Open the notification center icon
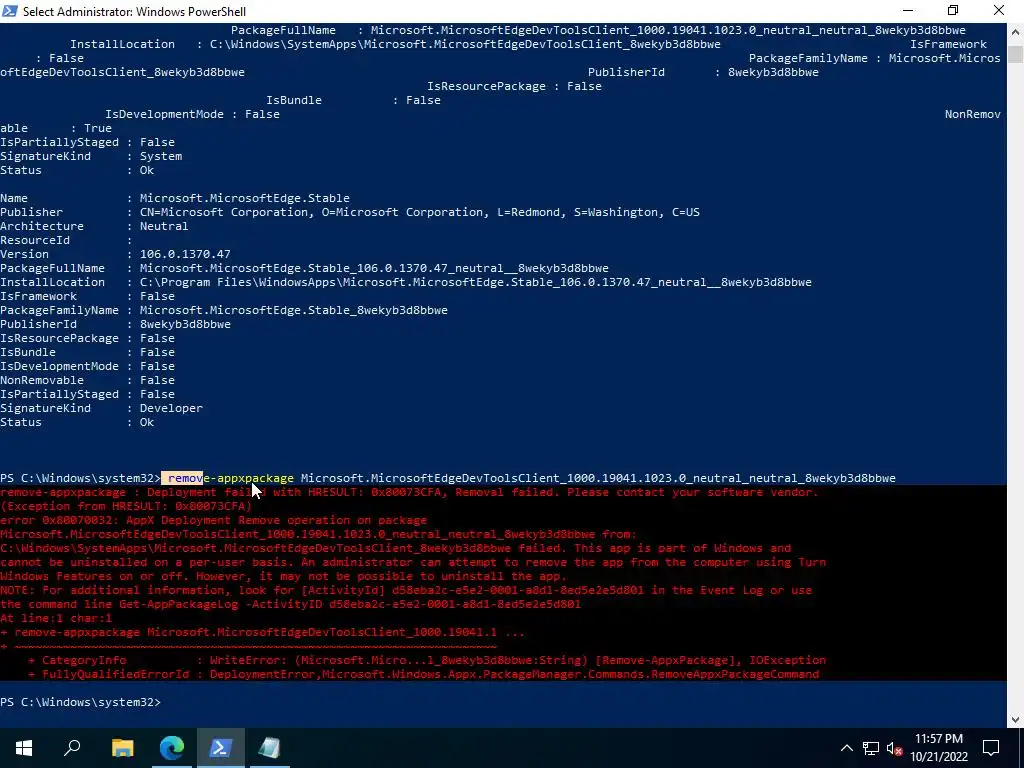 991,748
